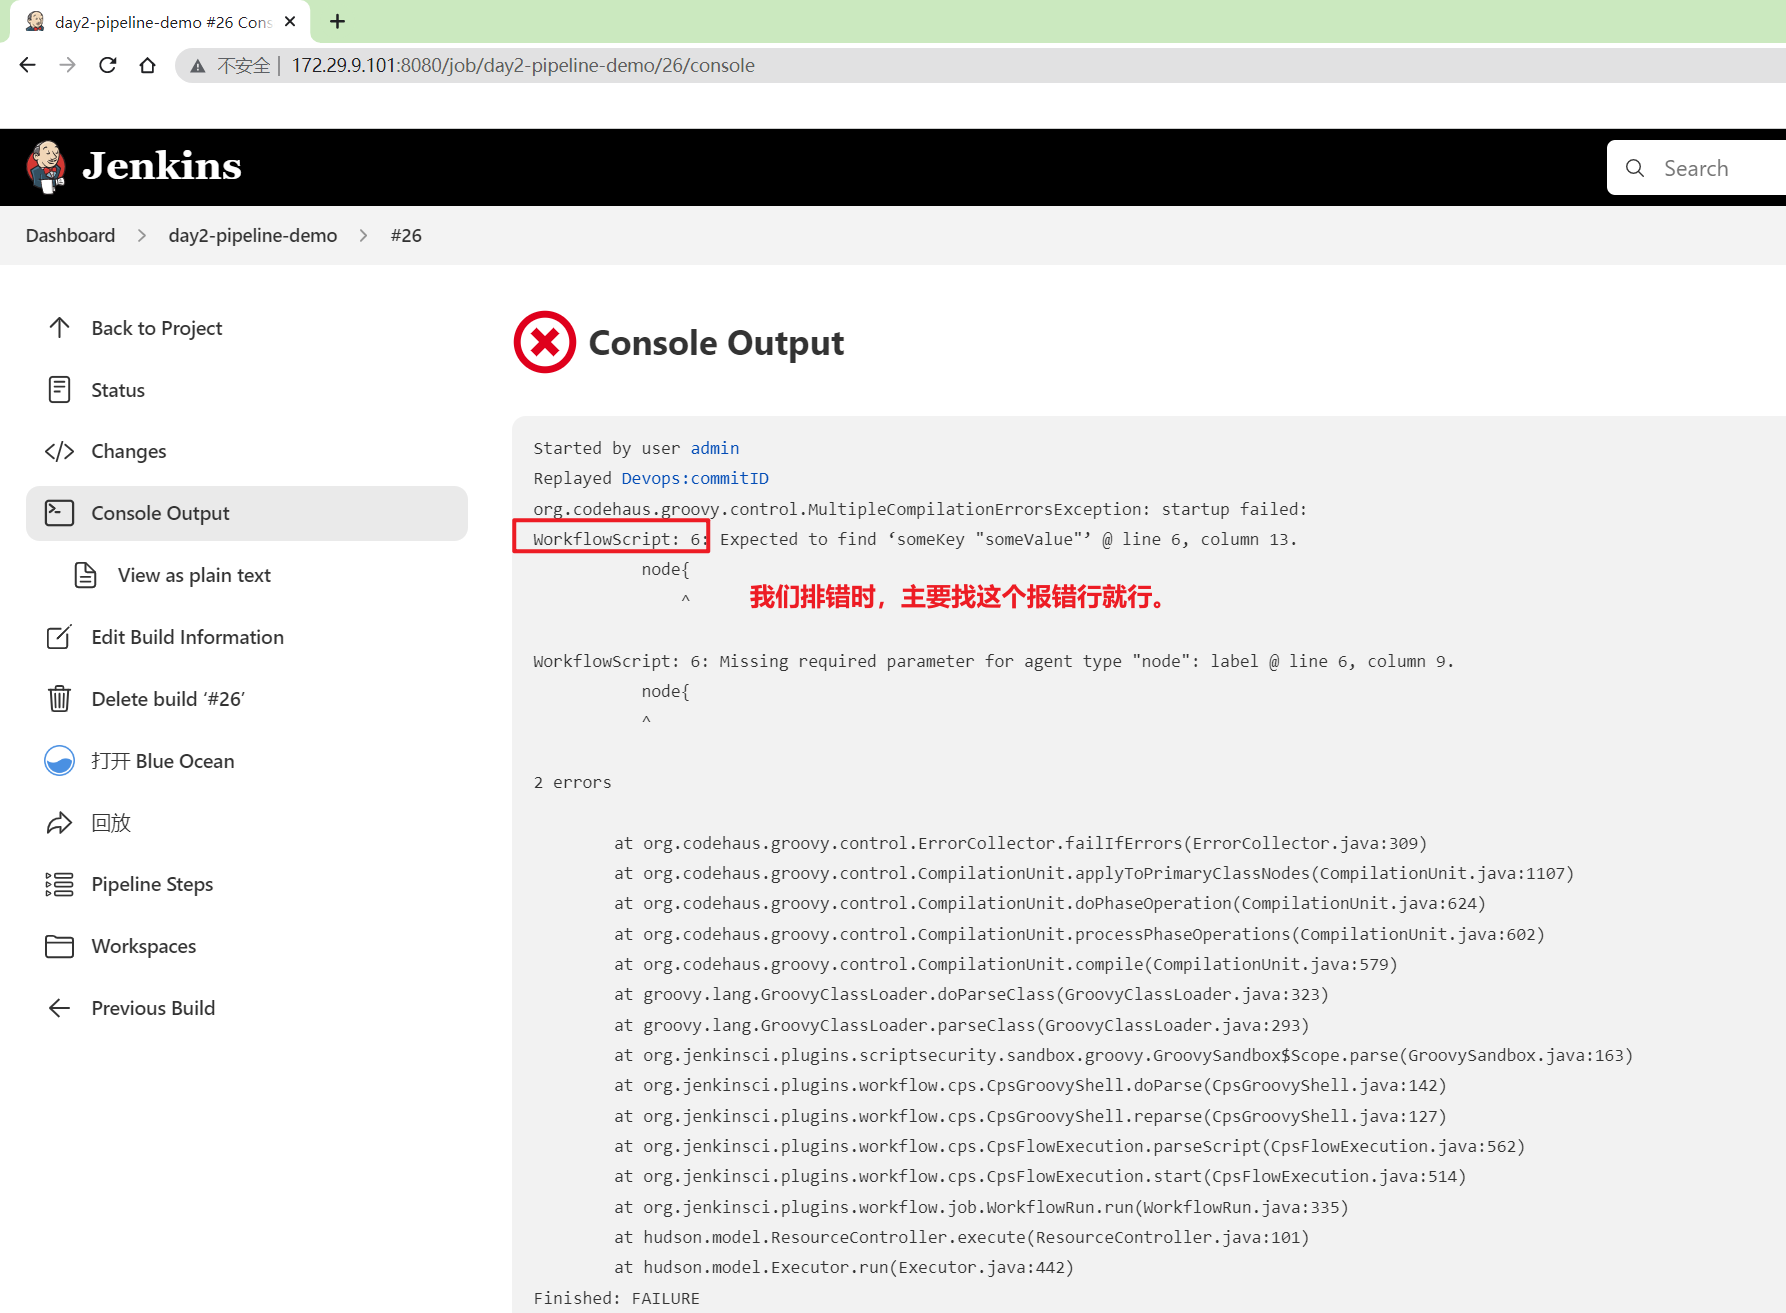Open the 回放 replay page

247,823
